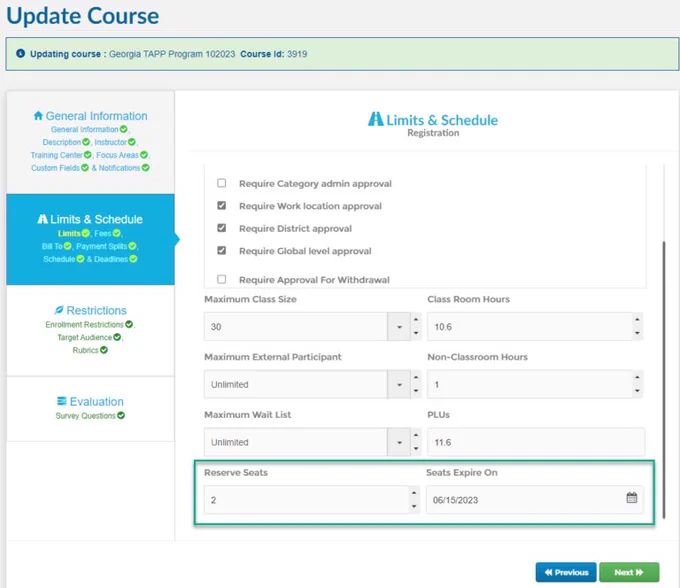Open the Seats Expire On calendar icon
The height and width of the screenshot is (588, 680).
point(631,497)
